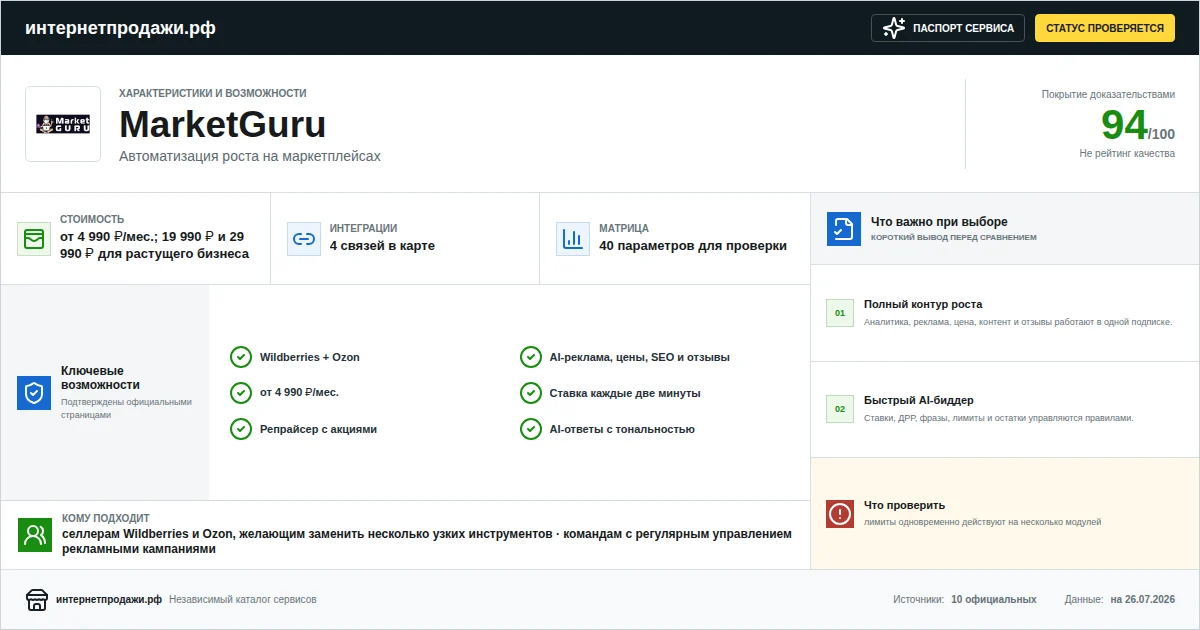The height and width of the screenshot is (630, 1200).
Task: Click the text AI-ответы с тональностью
Action: [x=622, y=429]
